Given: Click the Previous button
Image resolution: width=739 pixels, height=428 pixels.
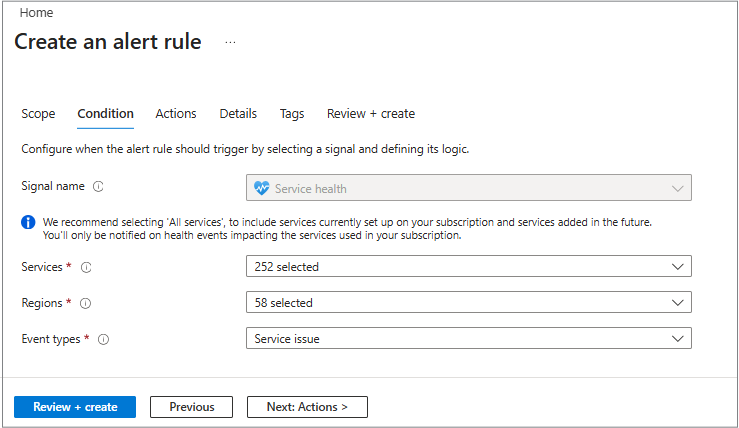Looking at the screenshot, I should (191, 407).
